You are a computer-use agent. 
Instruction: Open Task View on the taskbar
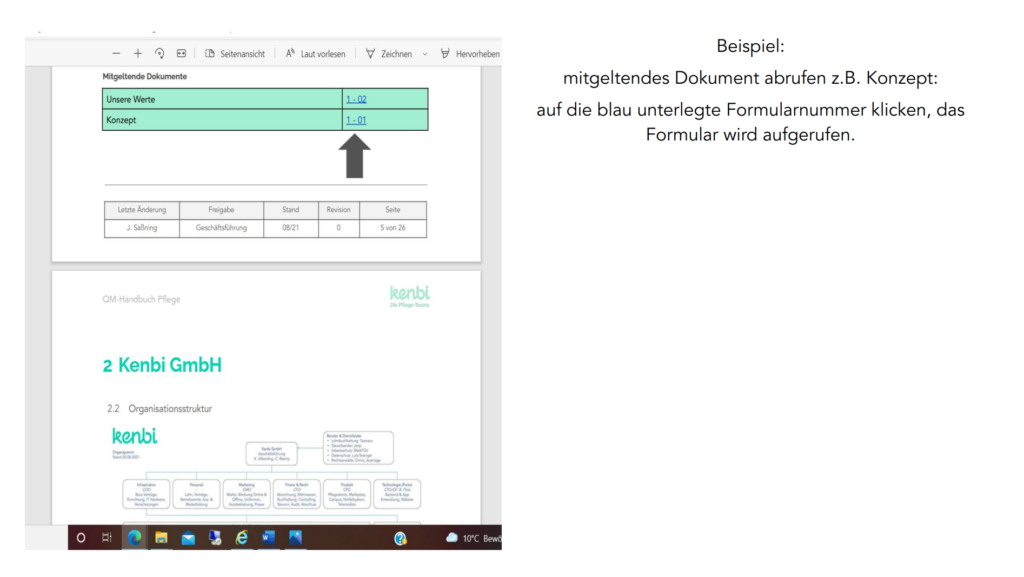[x=107, y=538]
